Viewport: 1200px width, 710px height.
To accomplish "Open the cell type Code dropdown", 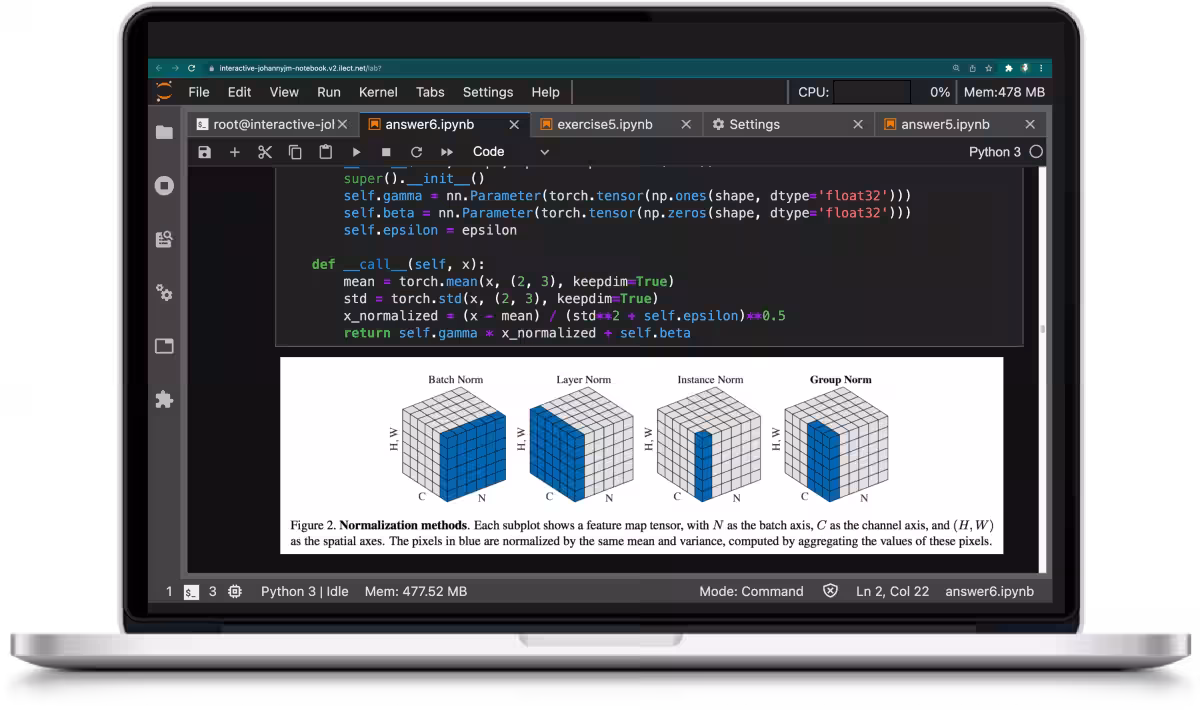I will point(511,152).
